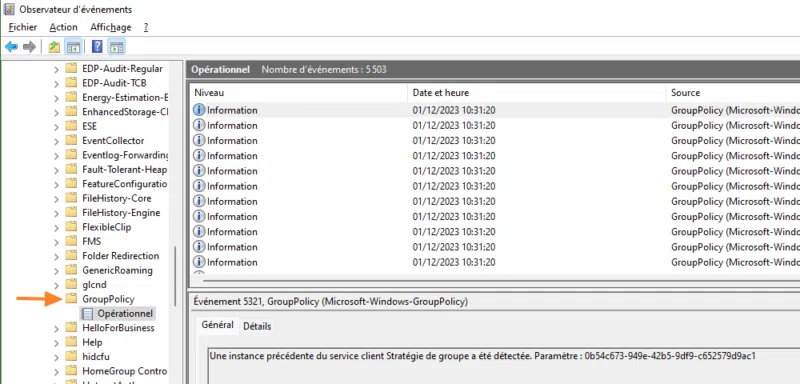This screenshot has width=800, height=384.
Task: Select the GenericRoaming folder icon
Action: pos(71,270)
